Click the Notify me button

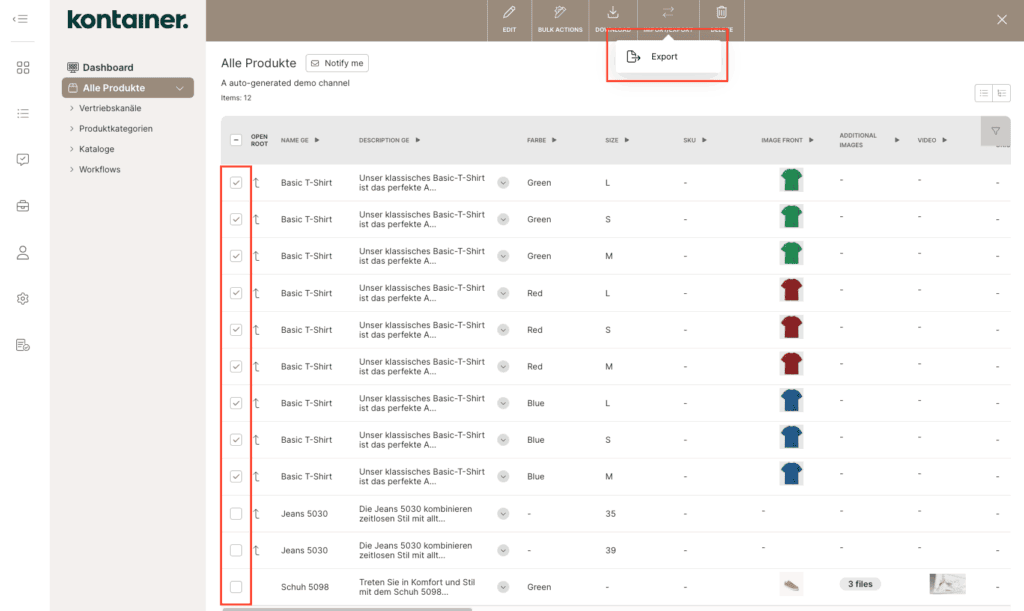pos(337,63)
